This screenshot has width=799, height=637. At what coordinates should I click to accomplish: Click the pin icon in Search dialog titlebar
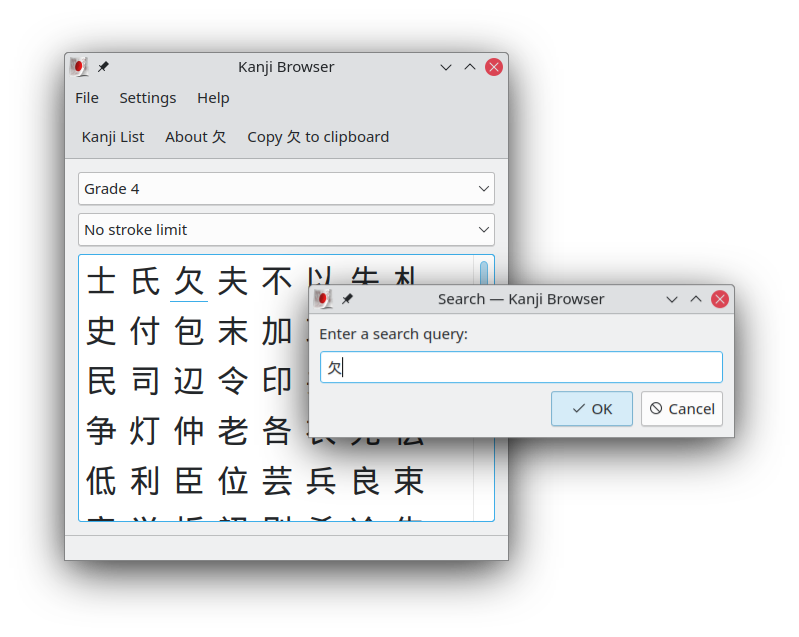point(347,299)
